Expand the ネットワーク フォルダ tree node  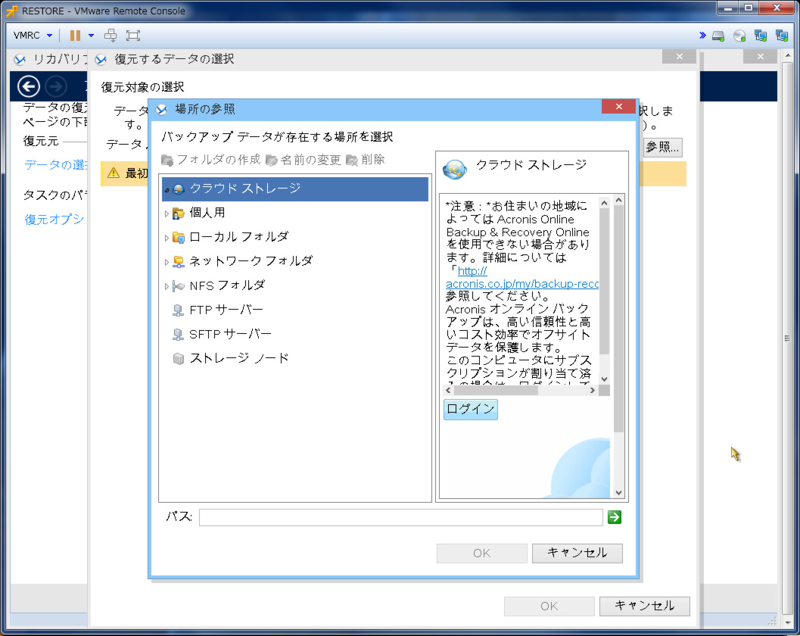tap(166, 262)
